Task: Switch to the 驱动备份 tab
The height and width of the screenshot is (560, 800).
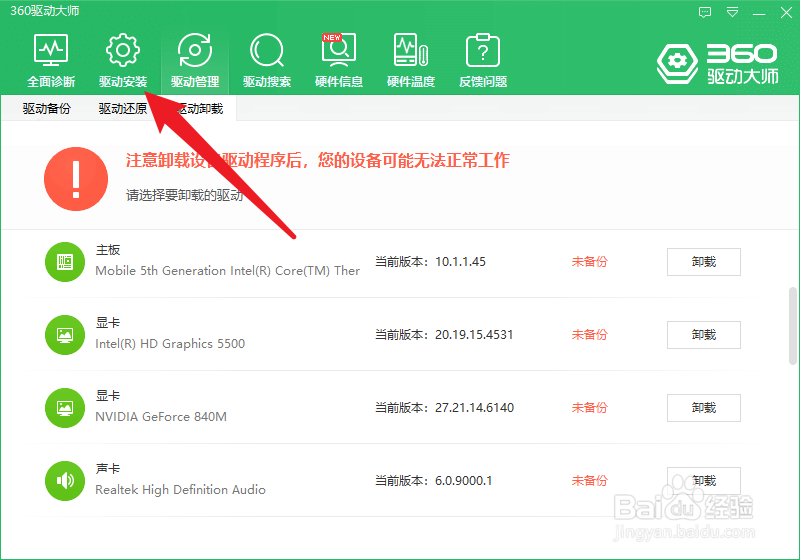Action: tap(46, 109)
